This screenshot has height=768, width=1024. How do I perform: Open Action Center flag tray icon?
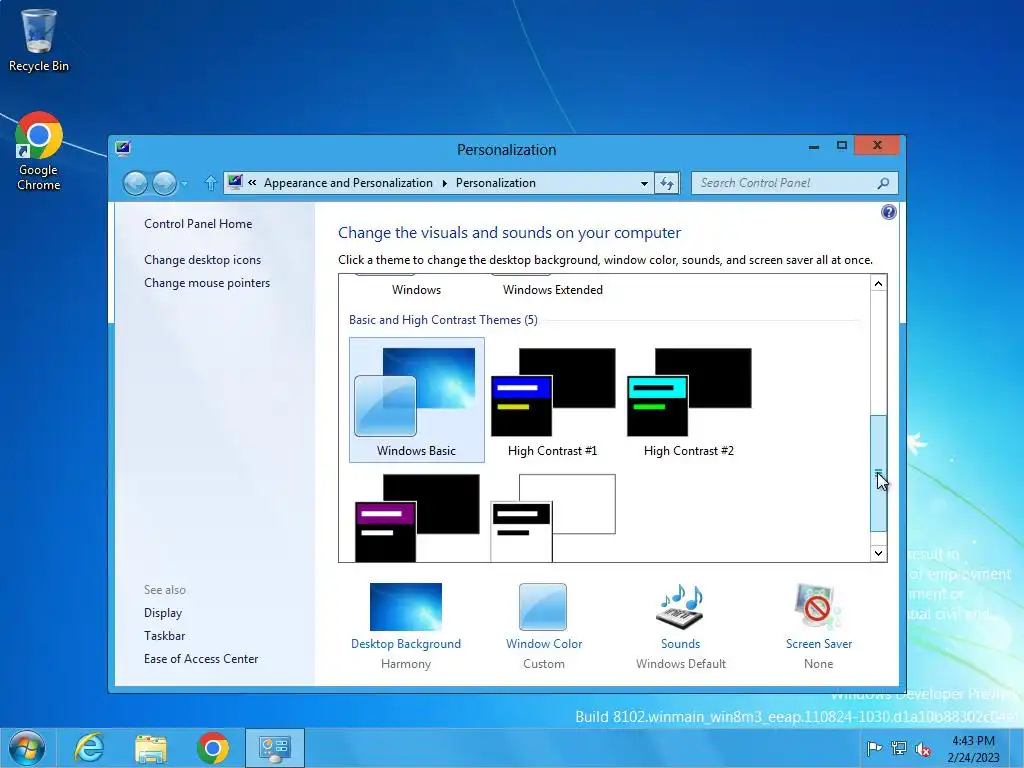point(874,748)
